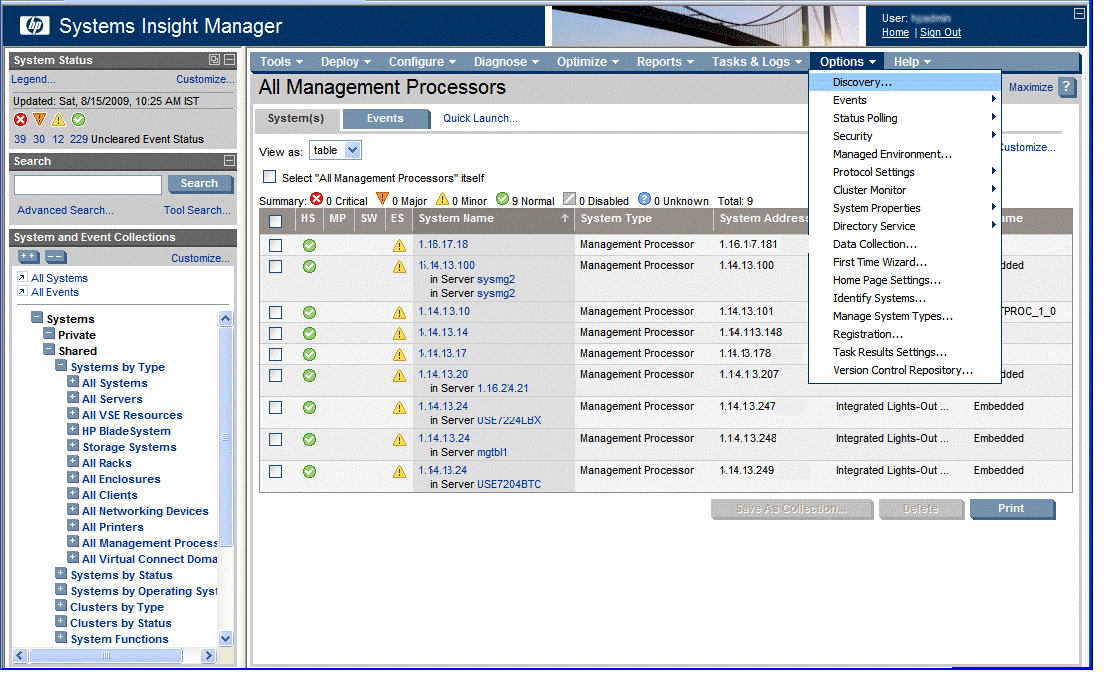Click the major status icon in System Status

pos(39,120)
